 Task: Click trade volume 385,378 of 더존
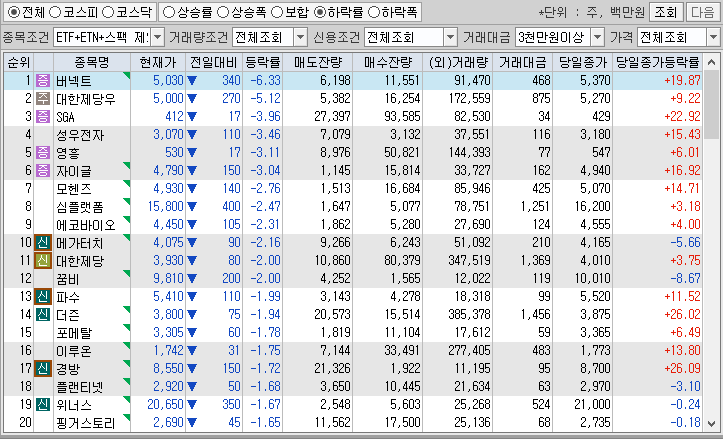[x=469, y=314]
